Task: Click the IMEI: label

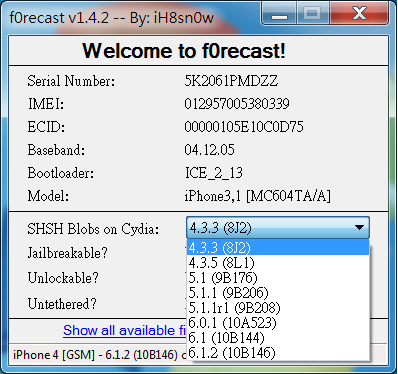Action: (46, 104)
